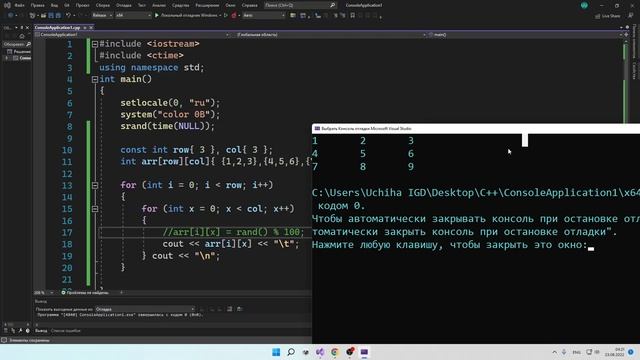Open Chrome from the taskbar
This screenshot has width=640, height=360.
click(x=335, y=352)
